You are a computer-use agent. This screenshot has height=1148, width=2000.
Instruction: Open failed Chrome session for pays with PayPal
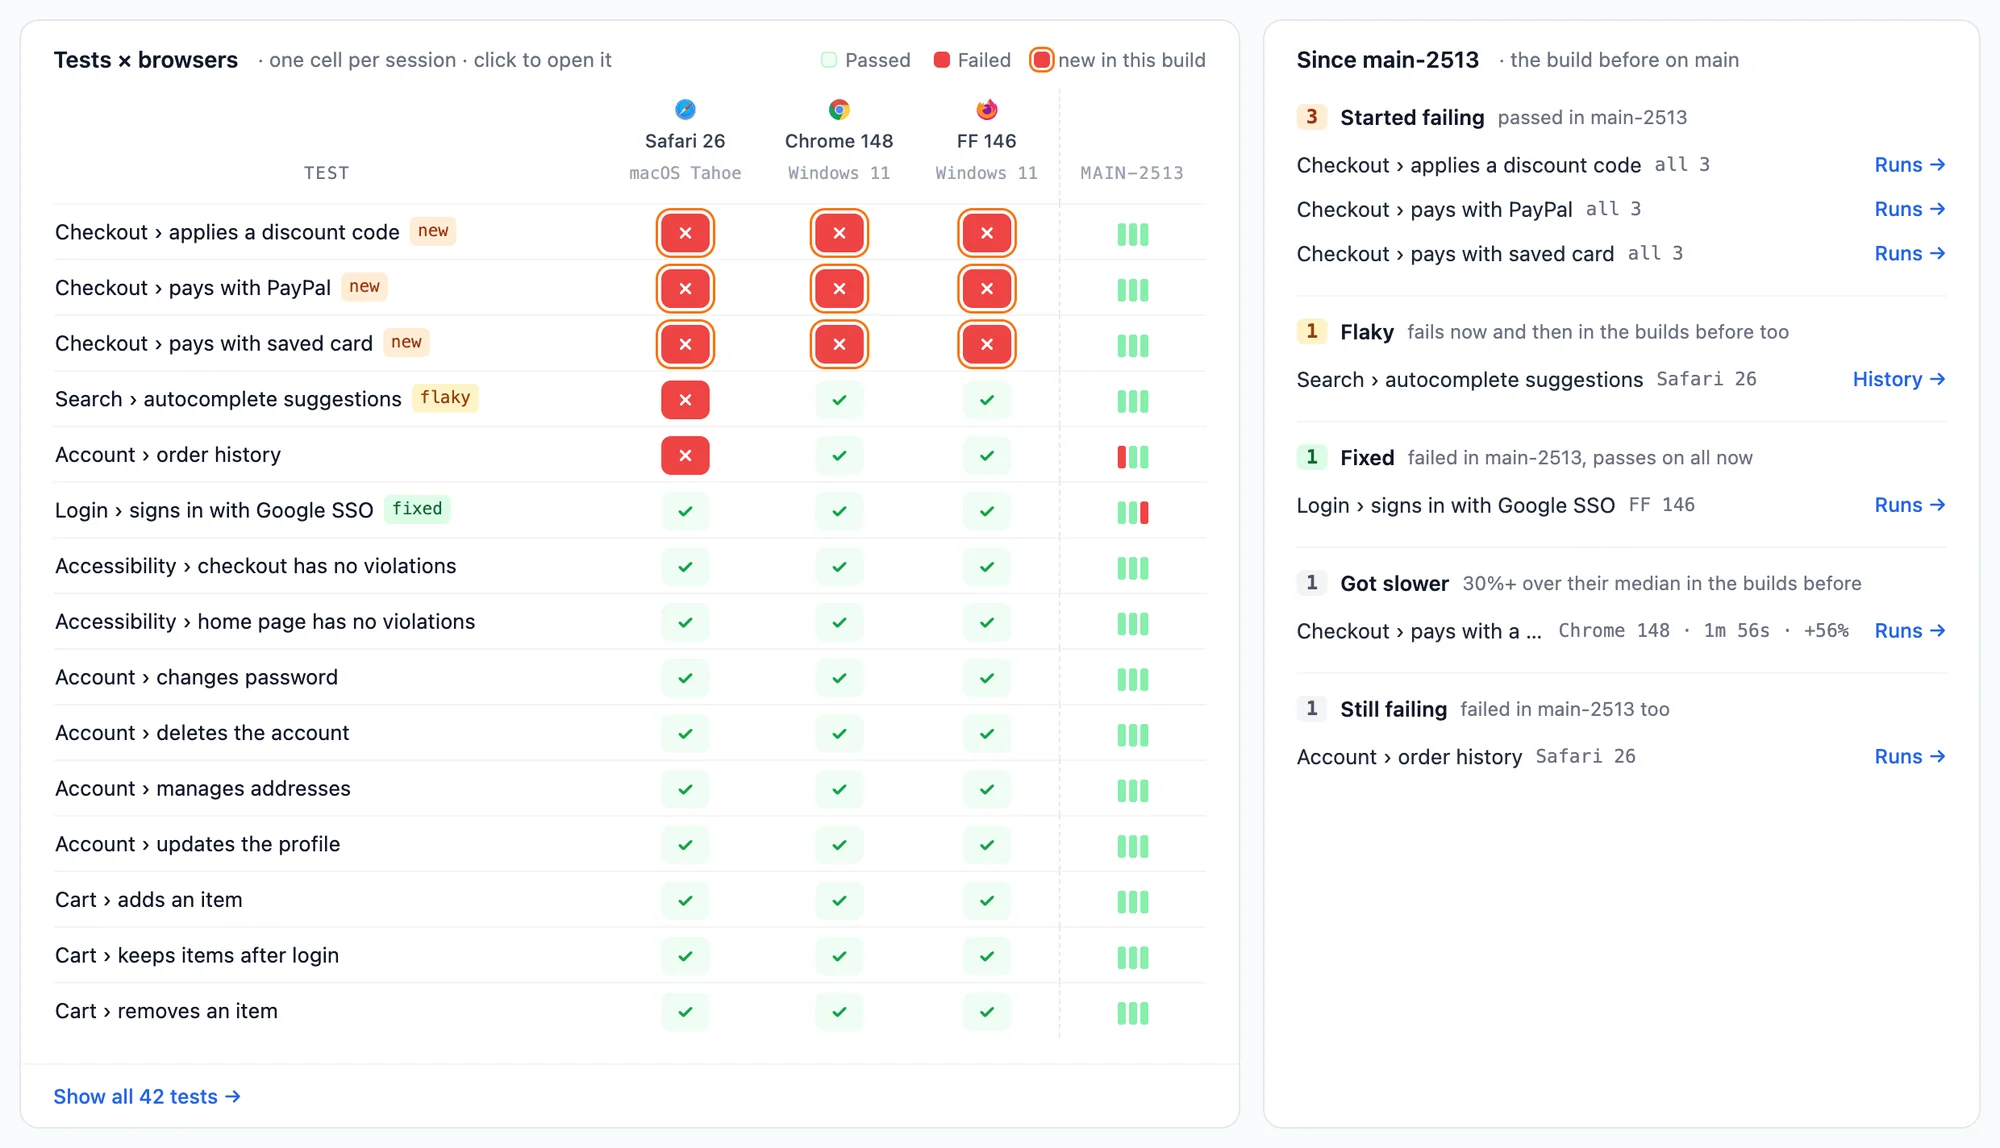click(x=839, y=289)
